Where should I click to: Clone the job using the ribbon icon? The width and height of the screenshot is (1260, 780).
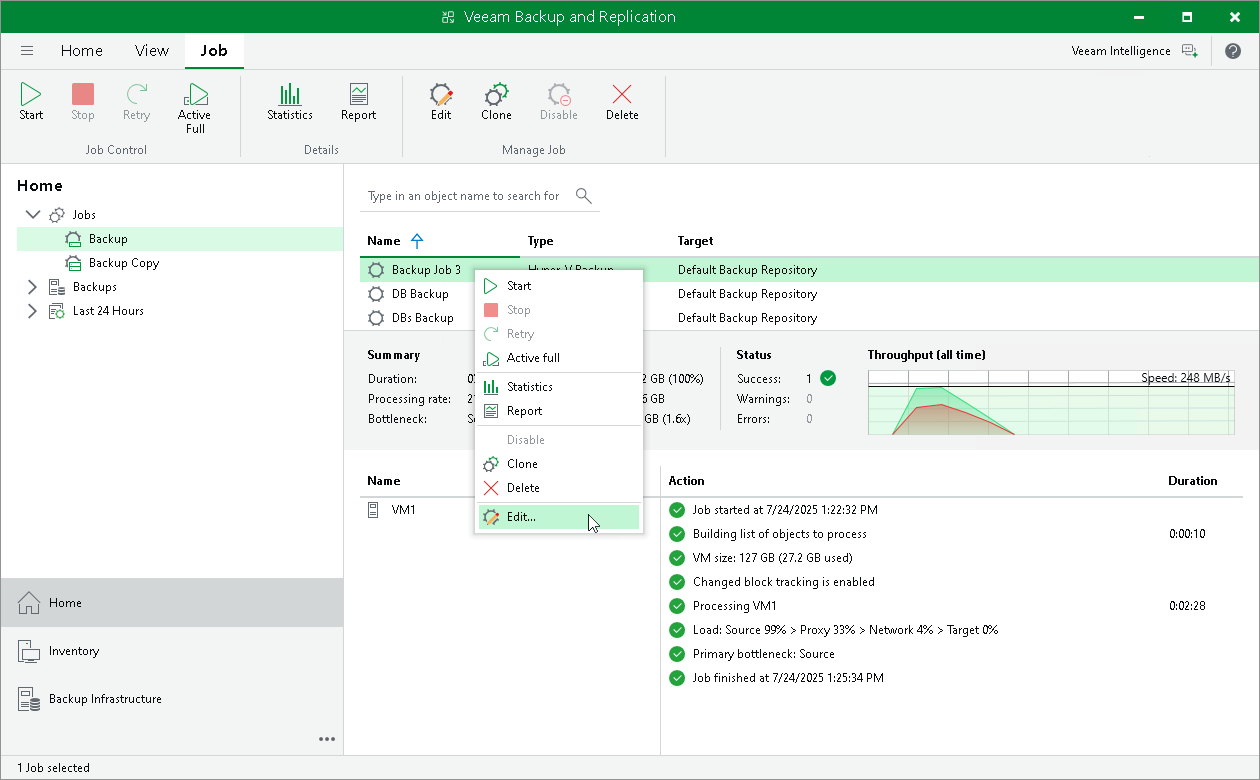(x=496, y=102)
